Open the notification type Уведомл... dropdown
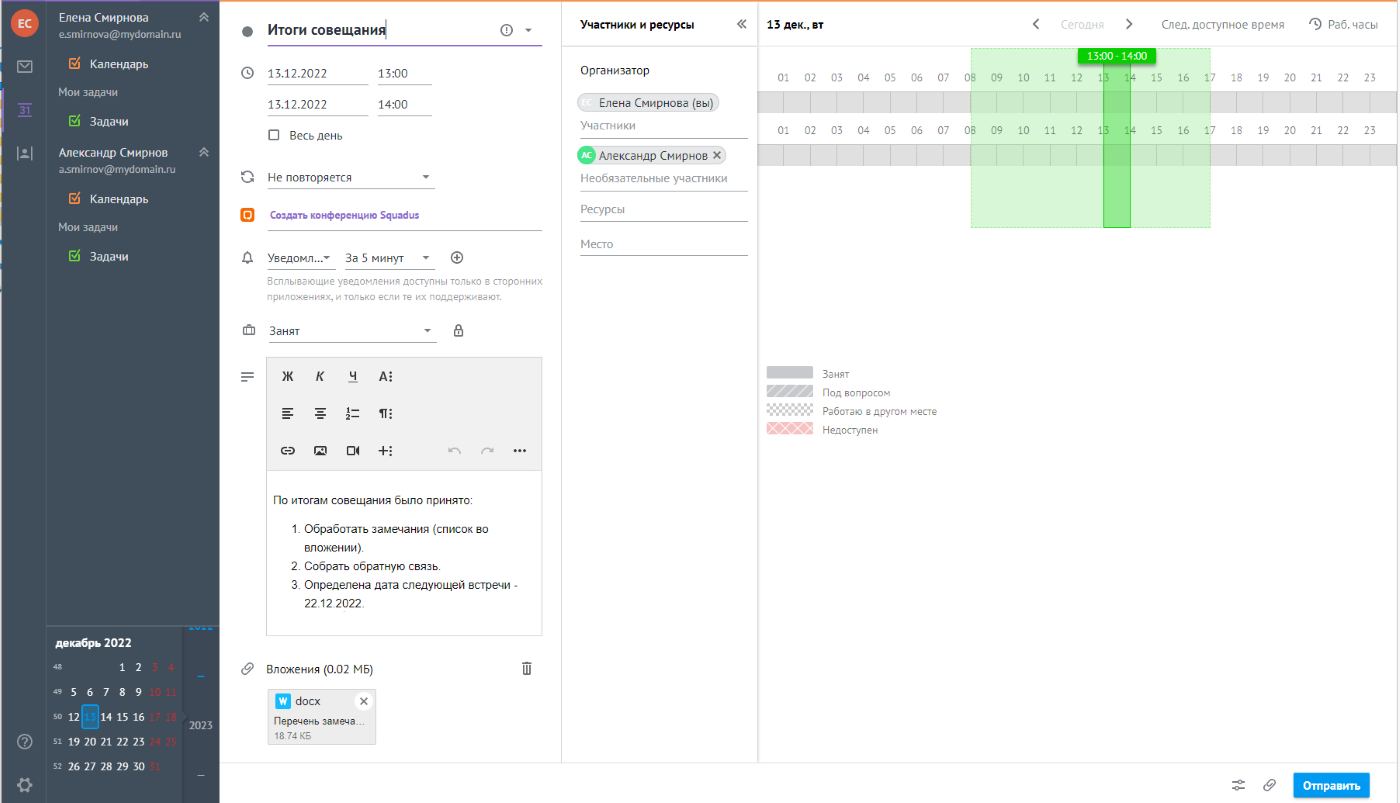1400x803 pixels. pos(301,258)
